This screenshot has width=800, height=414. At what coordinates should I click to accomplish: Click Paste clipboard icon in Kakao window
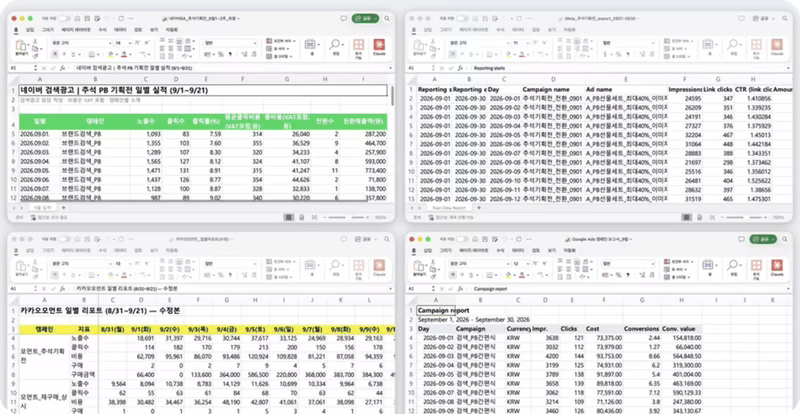(x=21, y=266)
